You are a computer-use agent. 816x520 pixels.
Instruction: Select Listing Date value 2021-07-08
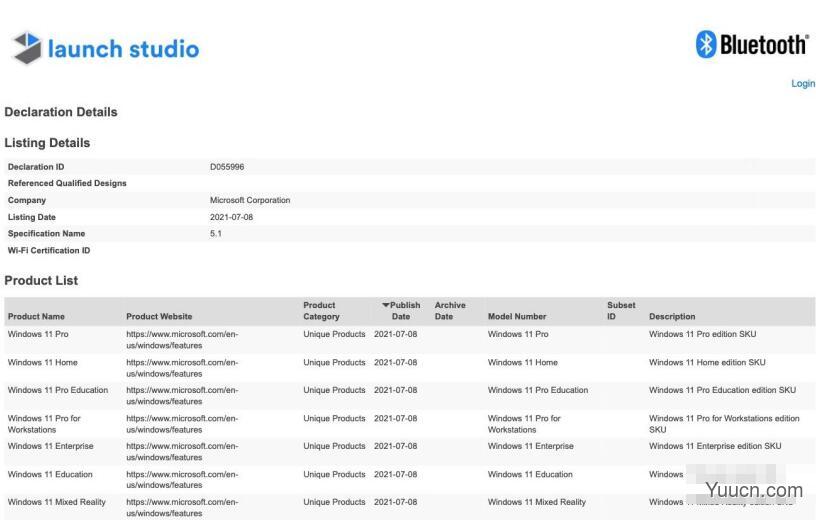(231, 217)
